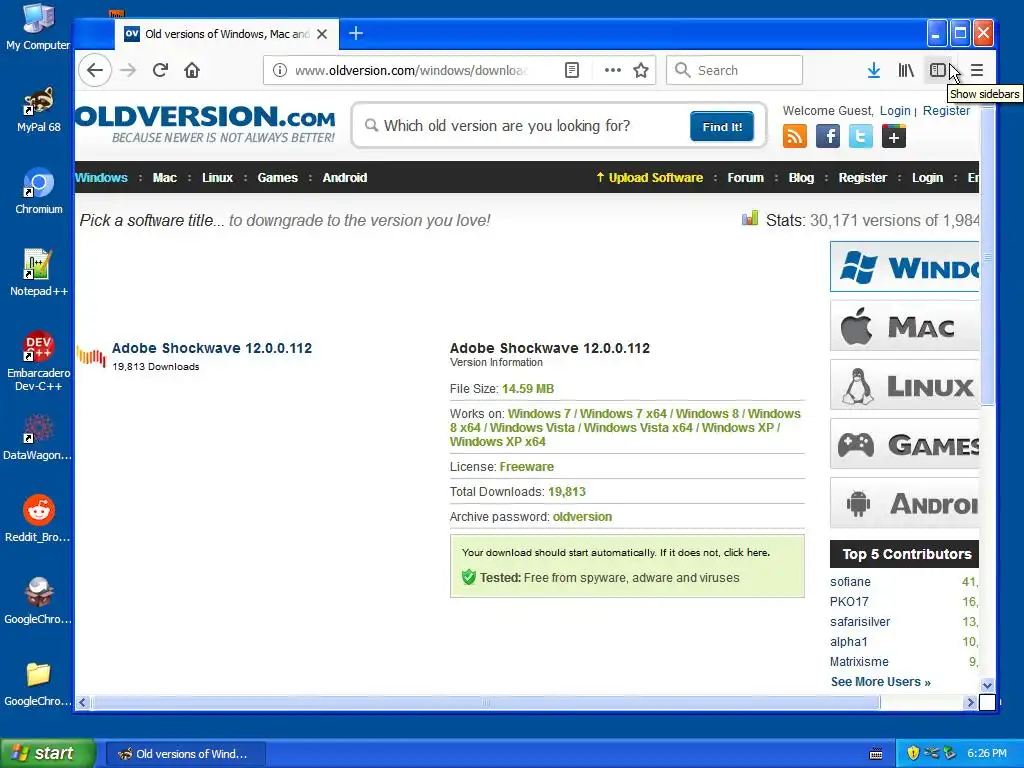Viewport: 1024px width, 768px height.
Task: Open My Computer on the desktop
Action: pyautogui.click(x=38, y=27)
